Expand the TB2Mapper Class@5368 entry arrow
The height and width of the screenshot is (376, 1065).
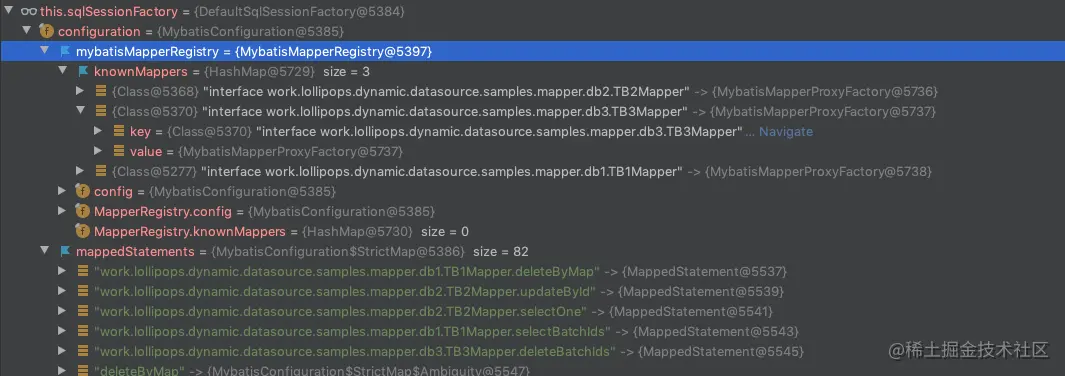coord(80,91)
